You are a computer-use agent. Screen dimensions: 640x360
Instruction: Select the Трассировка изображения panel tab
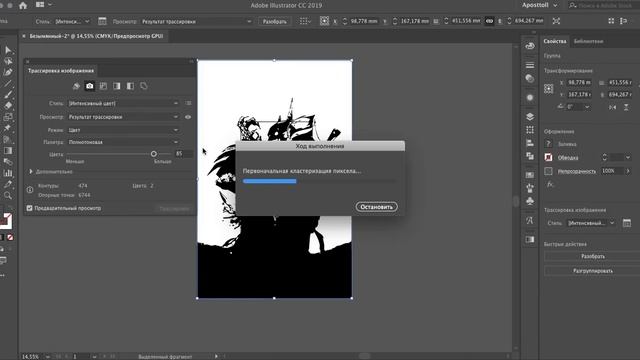60,71
